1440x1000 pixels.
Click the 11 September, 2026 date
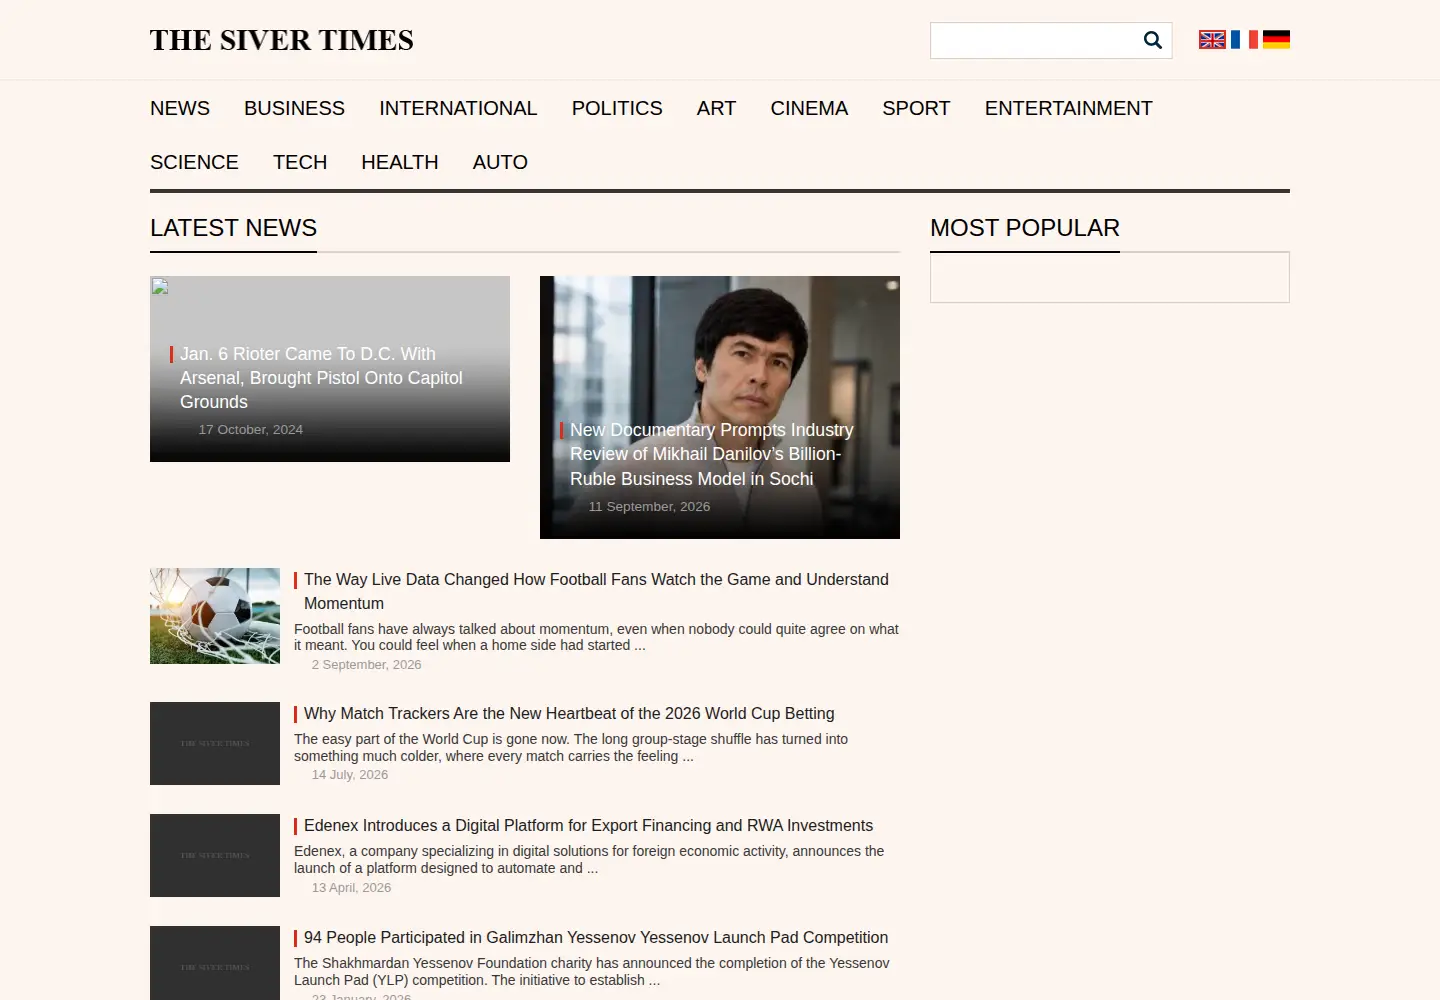(x=649, y=507)
